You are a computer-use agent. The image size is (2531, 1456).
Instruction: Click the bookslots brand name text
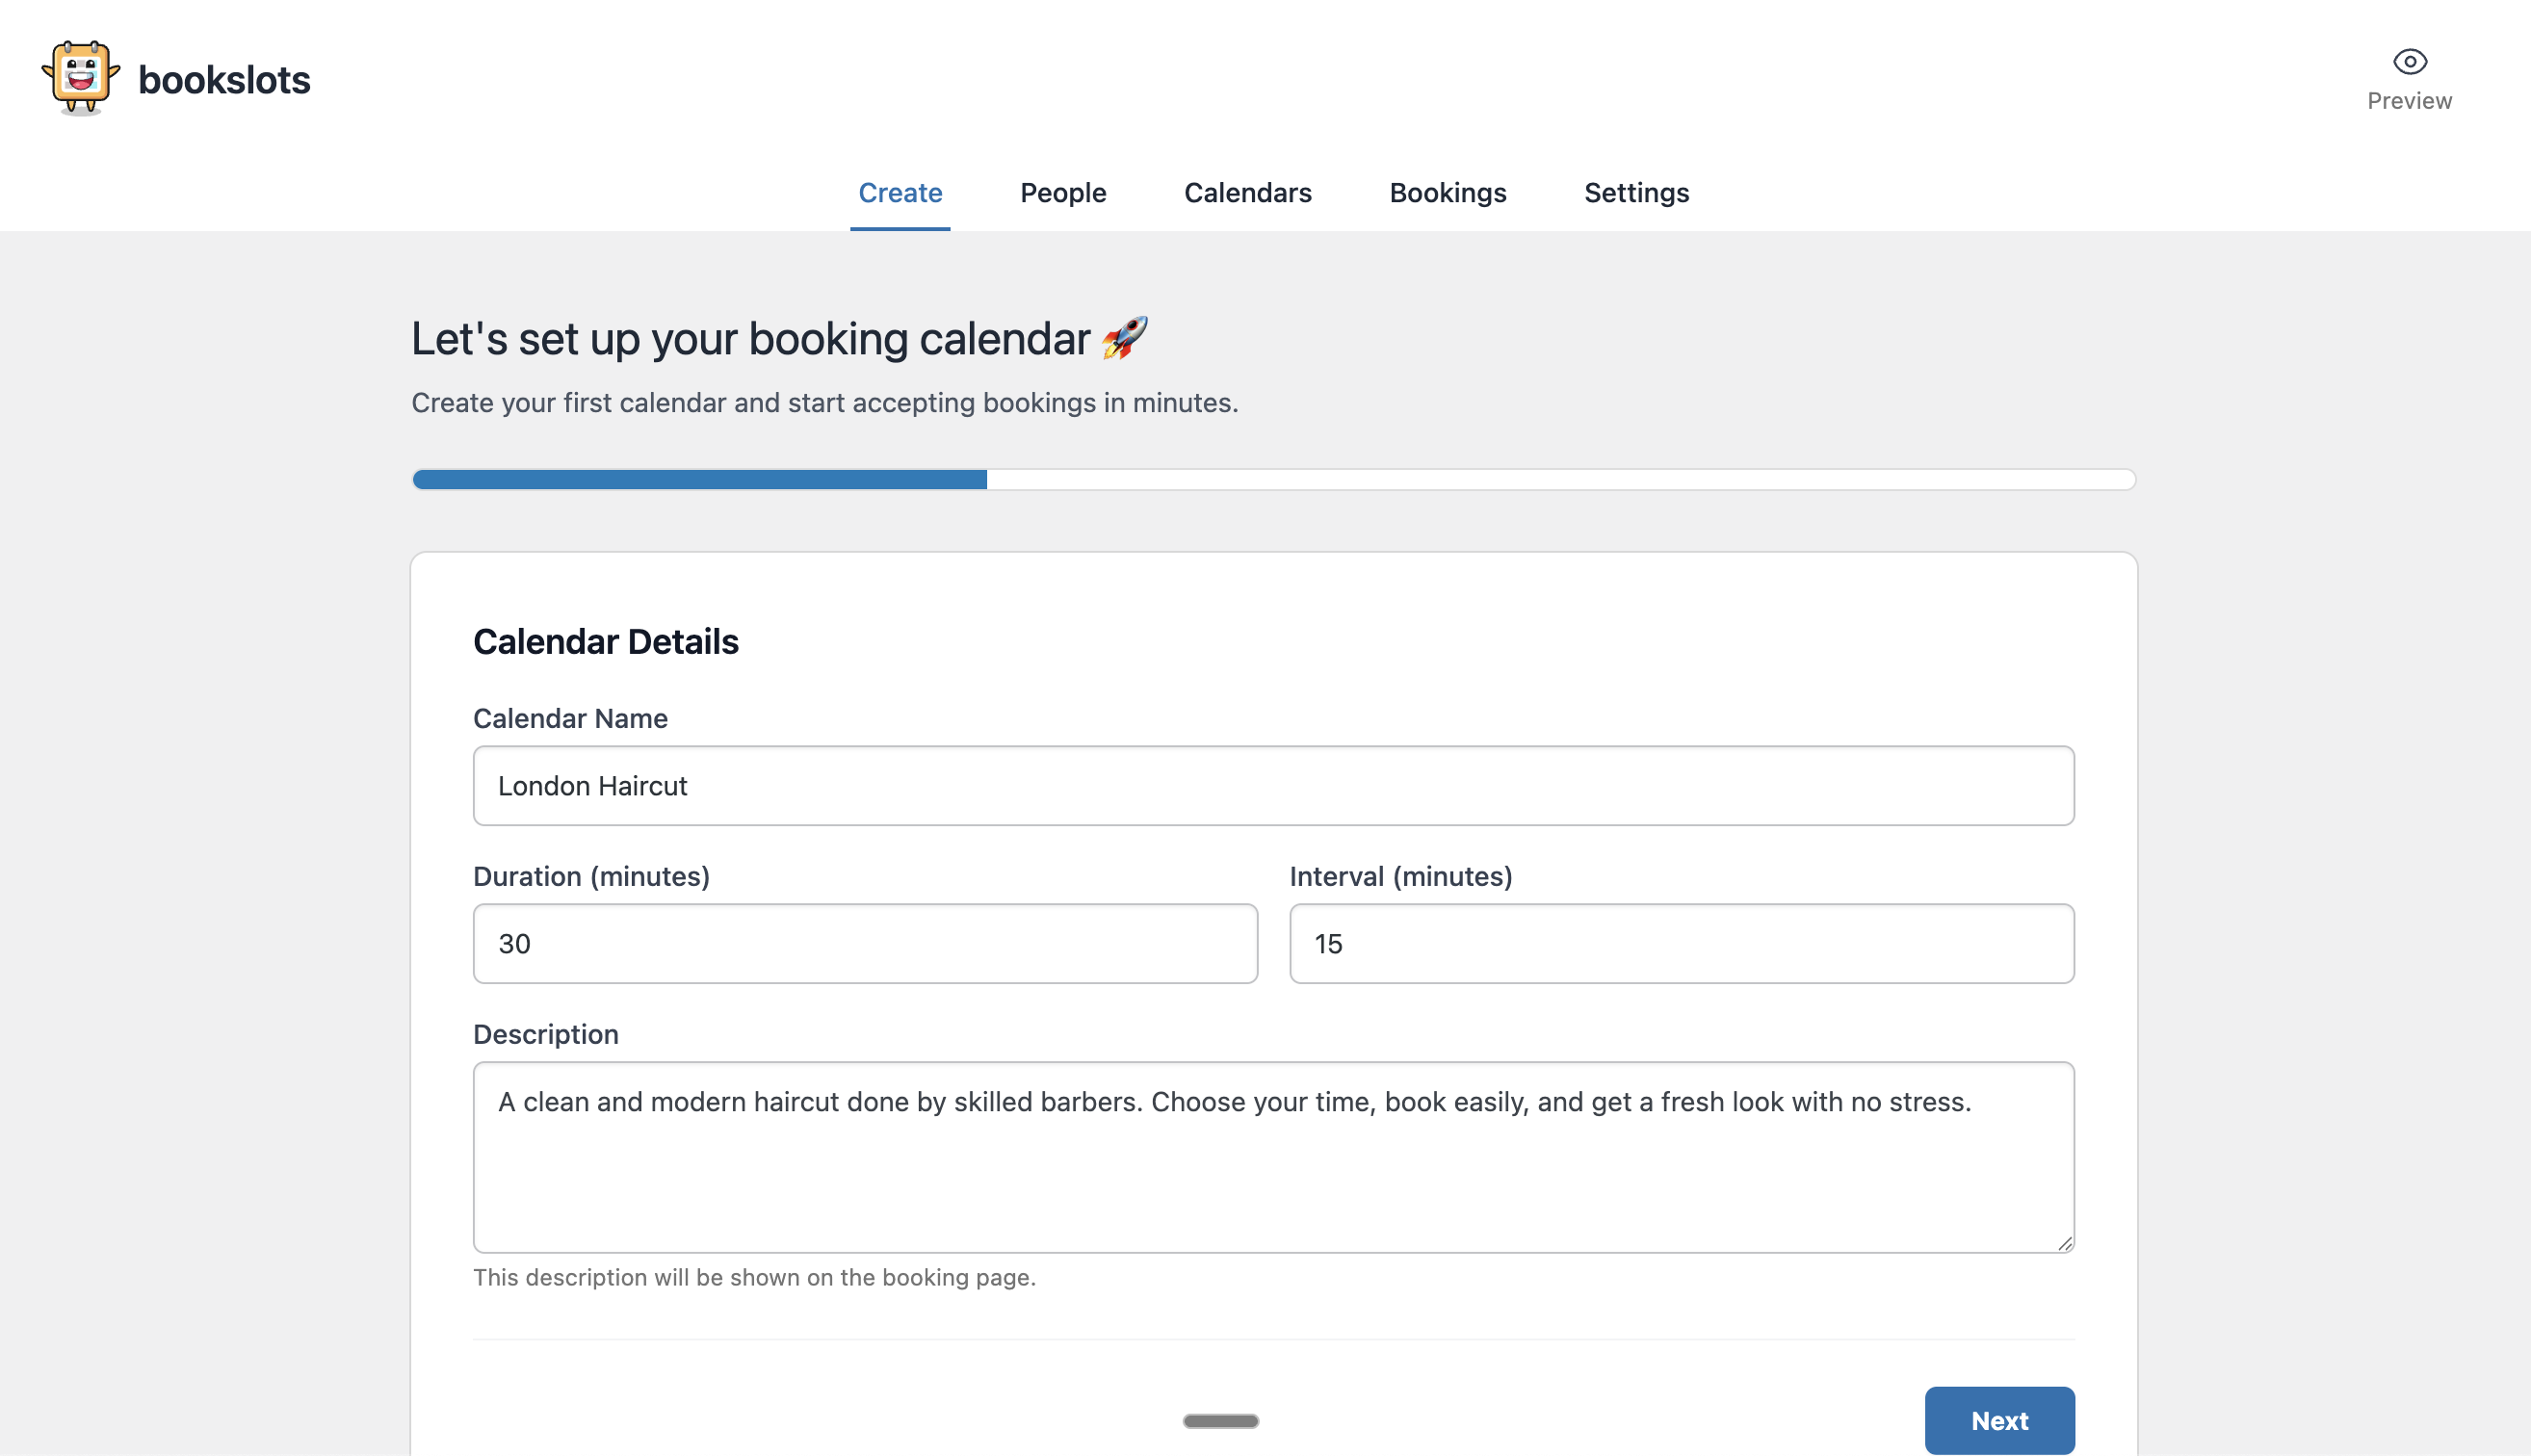(x=224, y=80)
